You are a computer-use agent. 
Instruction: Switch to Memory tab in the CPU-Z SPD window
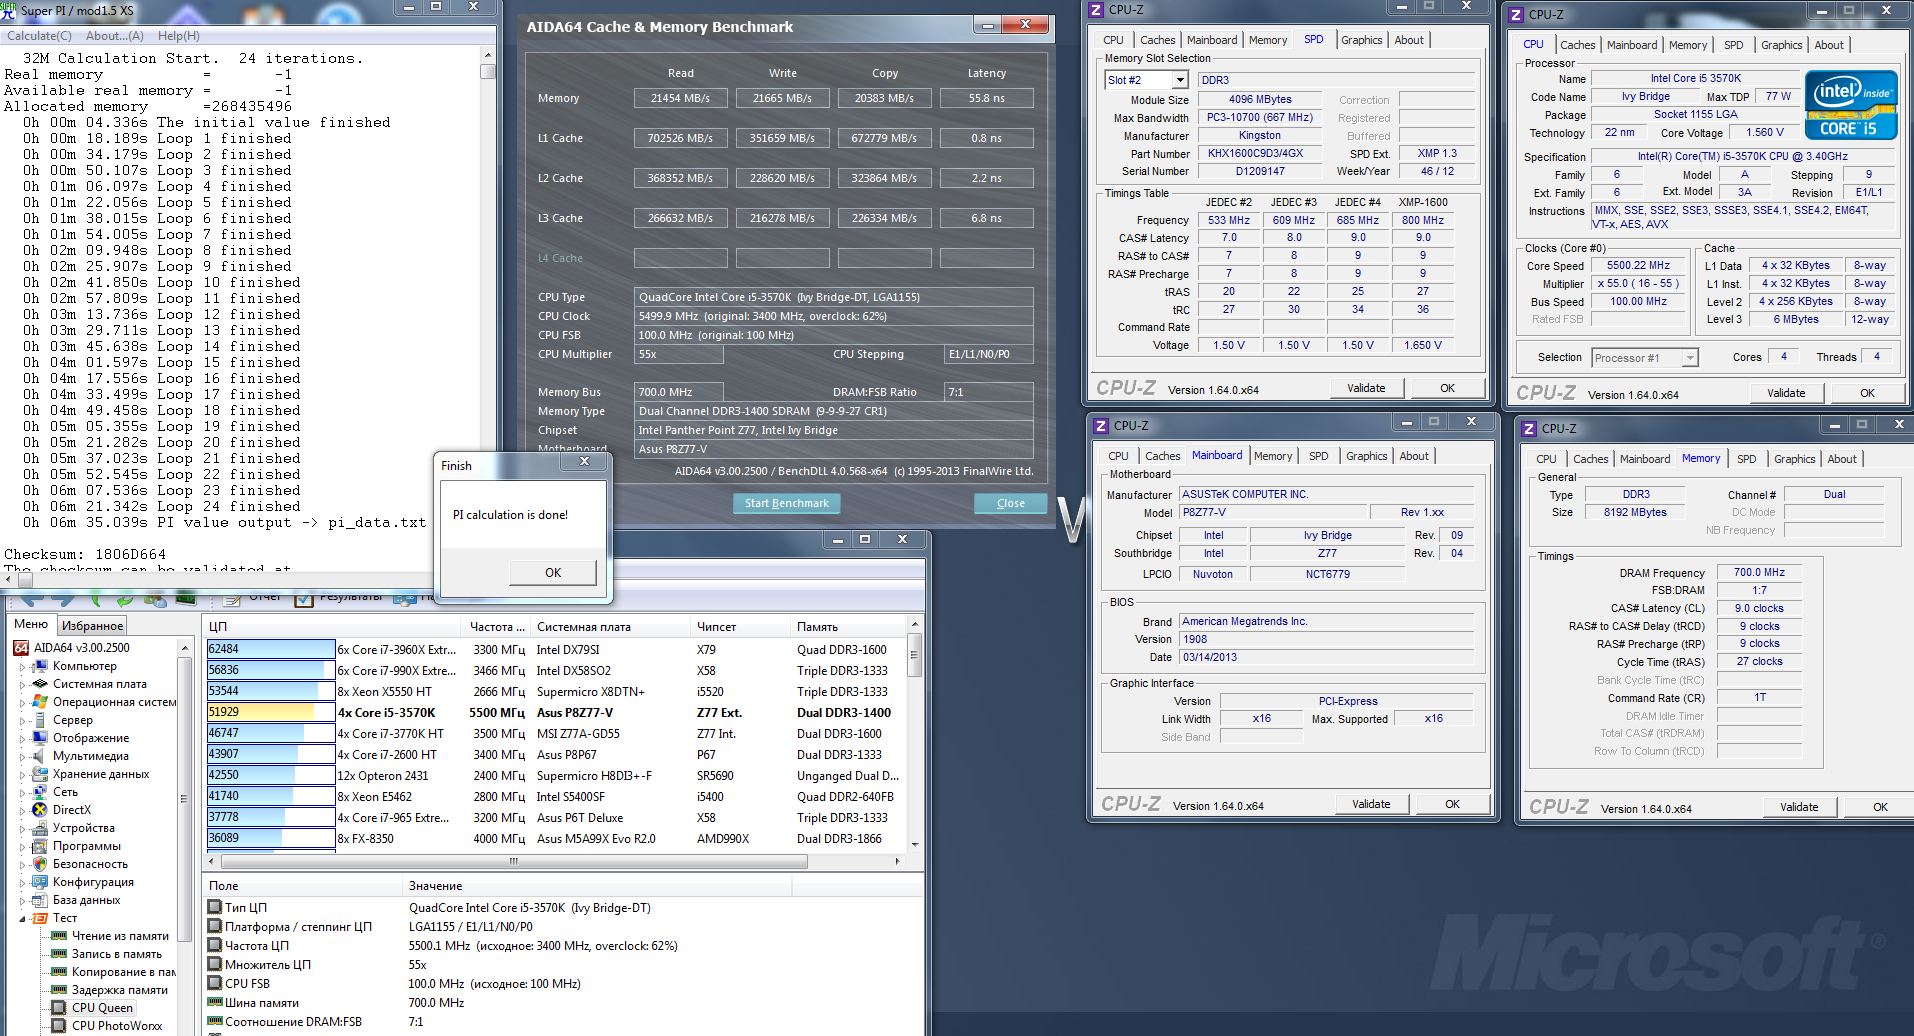tap(1268, 40)
